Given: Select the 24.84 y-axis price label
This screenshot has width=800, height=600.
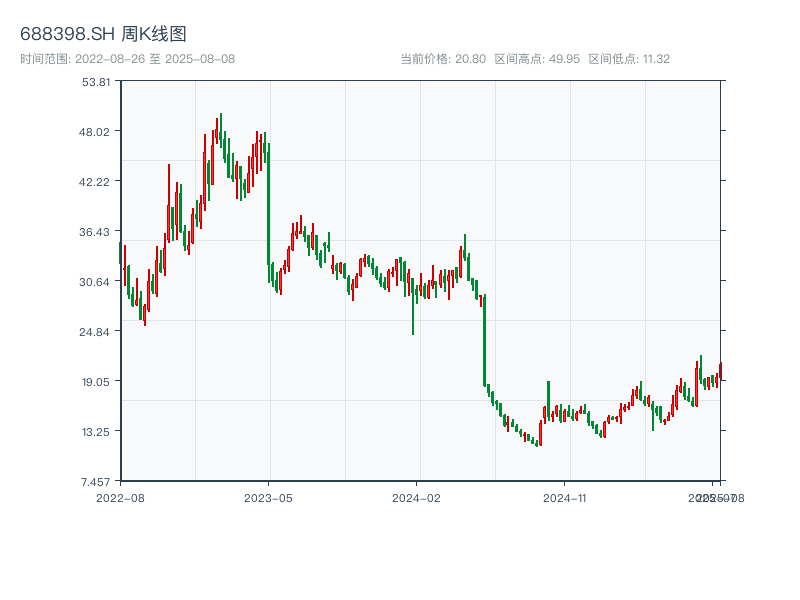Looking at the screenshot, I should click(97, 332).
